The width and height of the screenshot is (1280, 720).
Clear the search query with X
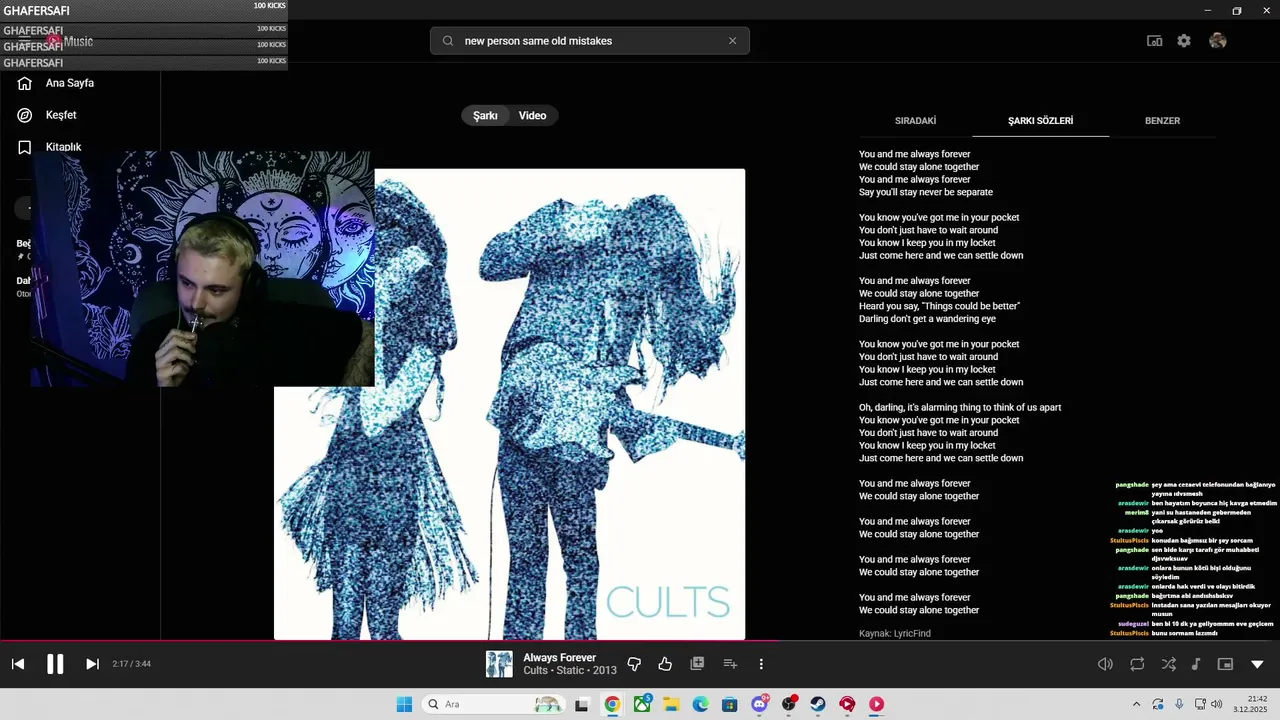732,41
